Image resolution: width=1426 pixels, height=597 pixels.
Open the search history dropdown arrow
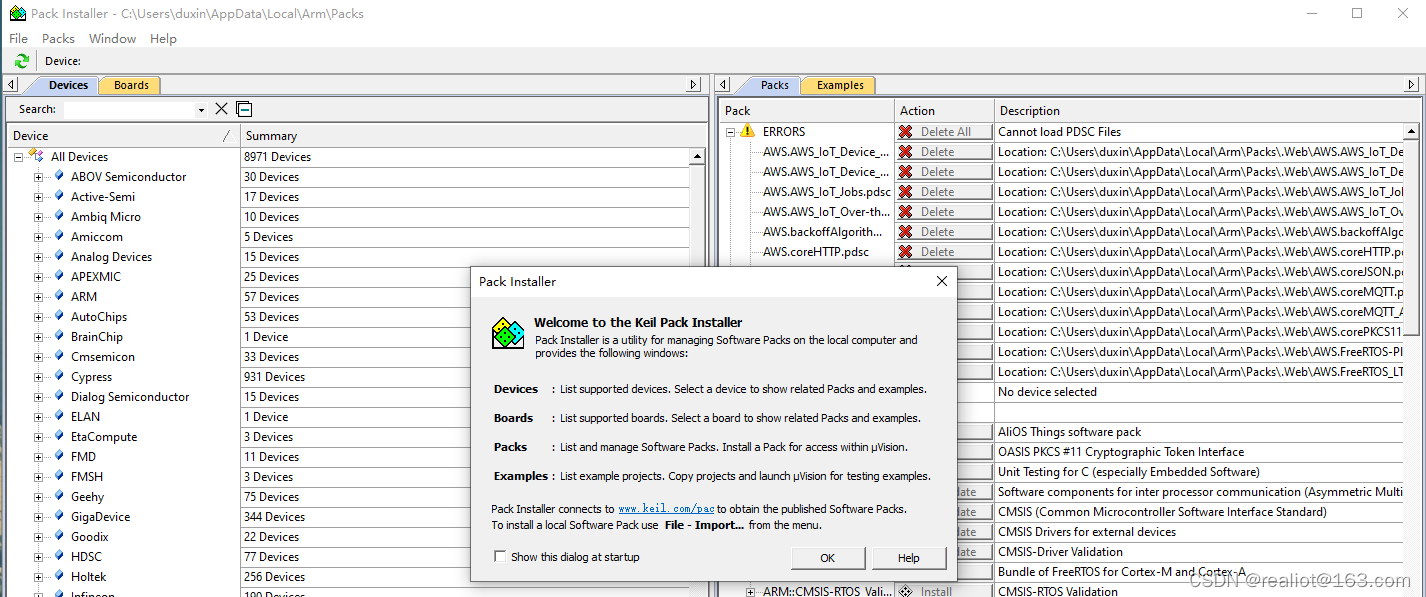tap(201, 110)
